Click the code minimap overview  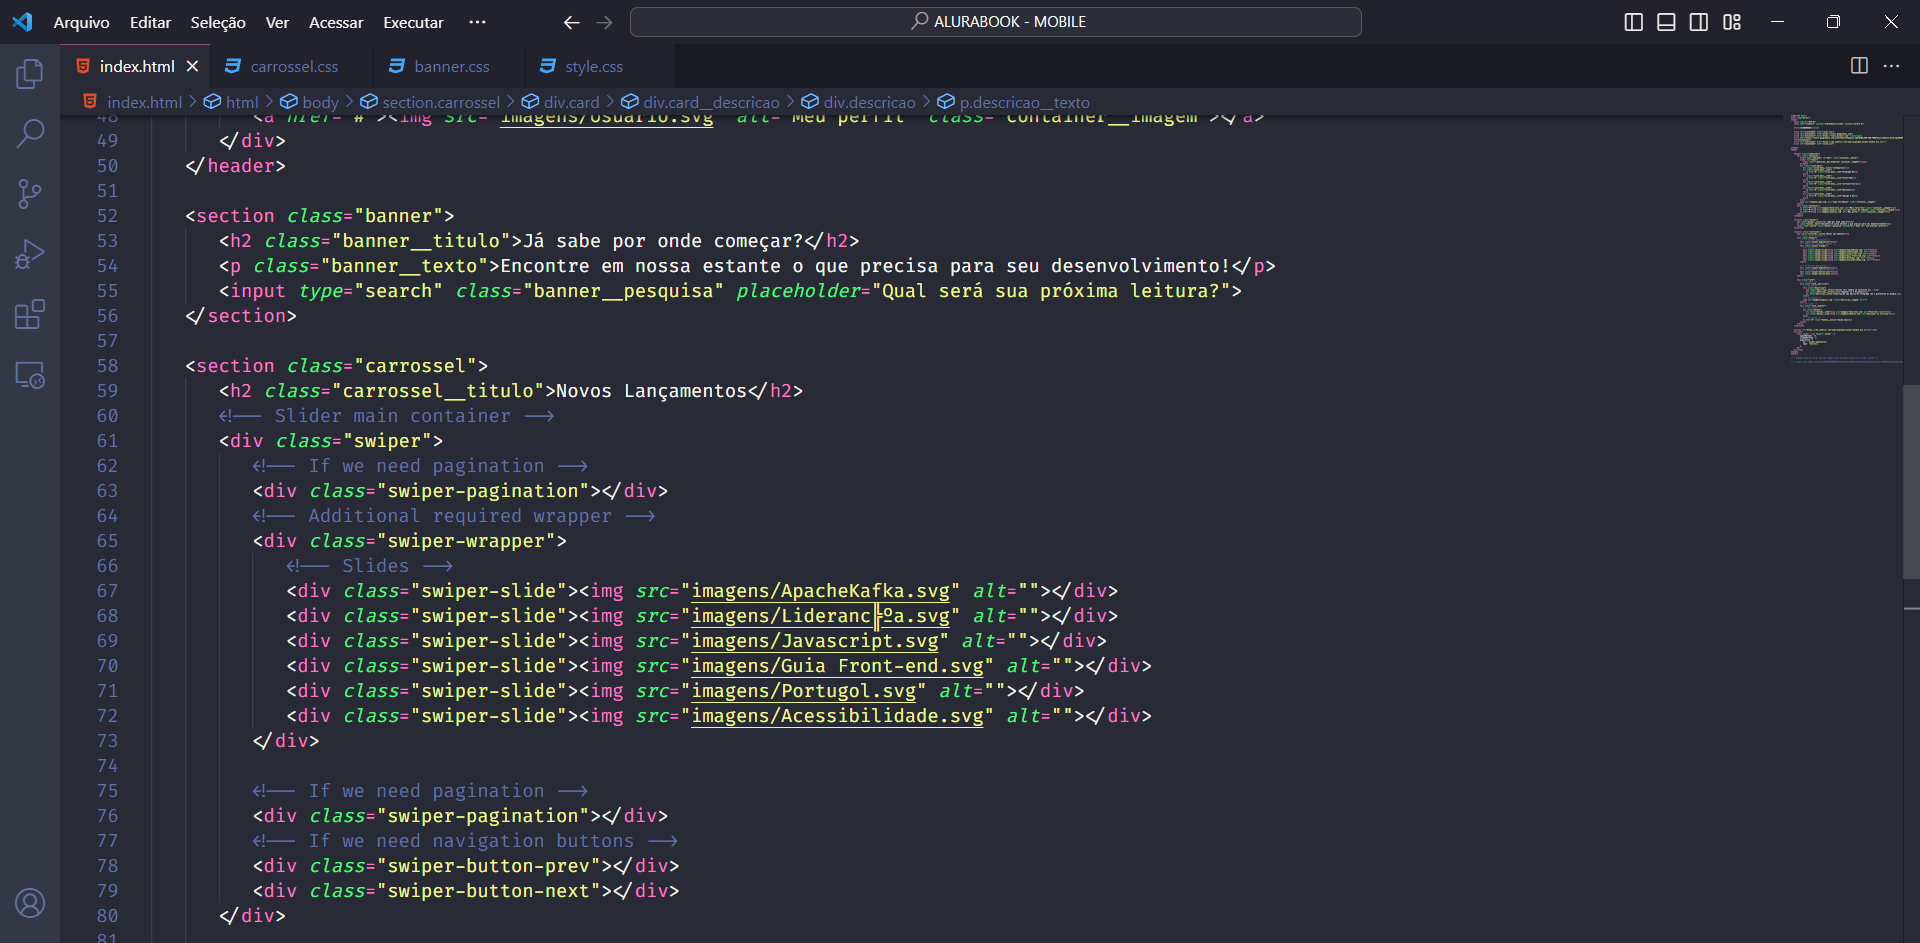click(1845, 238)
